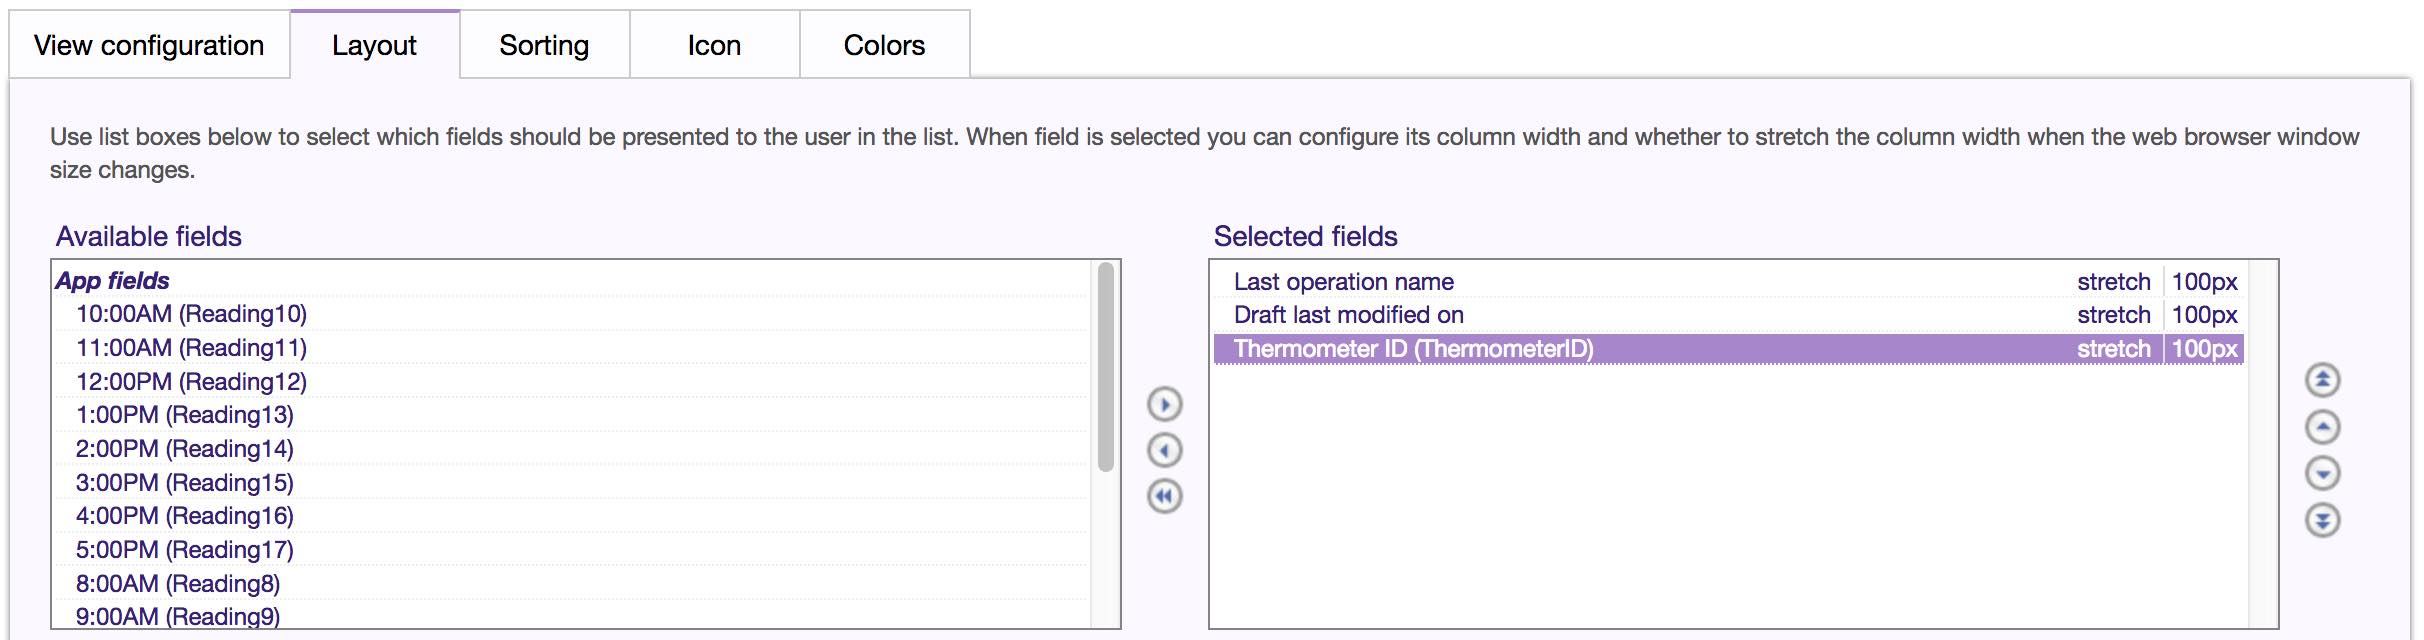2424x640 pixels.
Task: Move selected field to top
Action: [x=2322, y=380]
